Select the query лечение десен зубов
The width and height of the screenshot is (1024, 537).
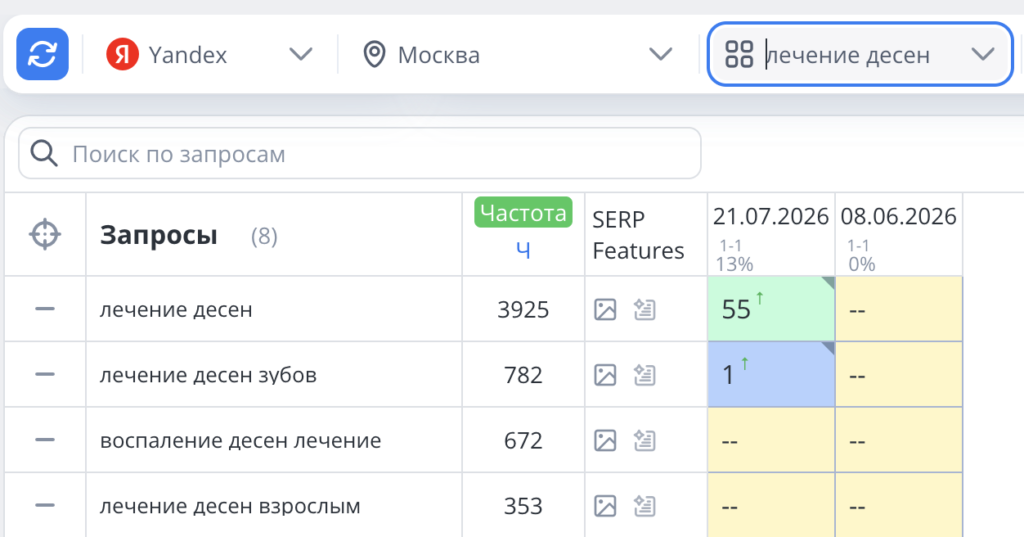click(208, 375)
